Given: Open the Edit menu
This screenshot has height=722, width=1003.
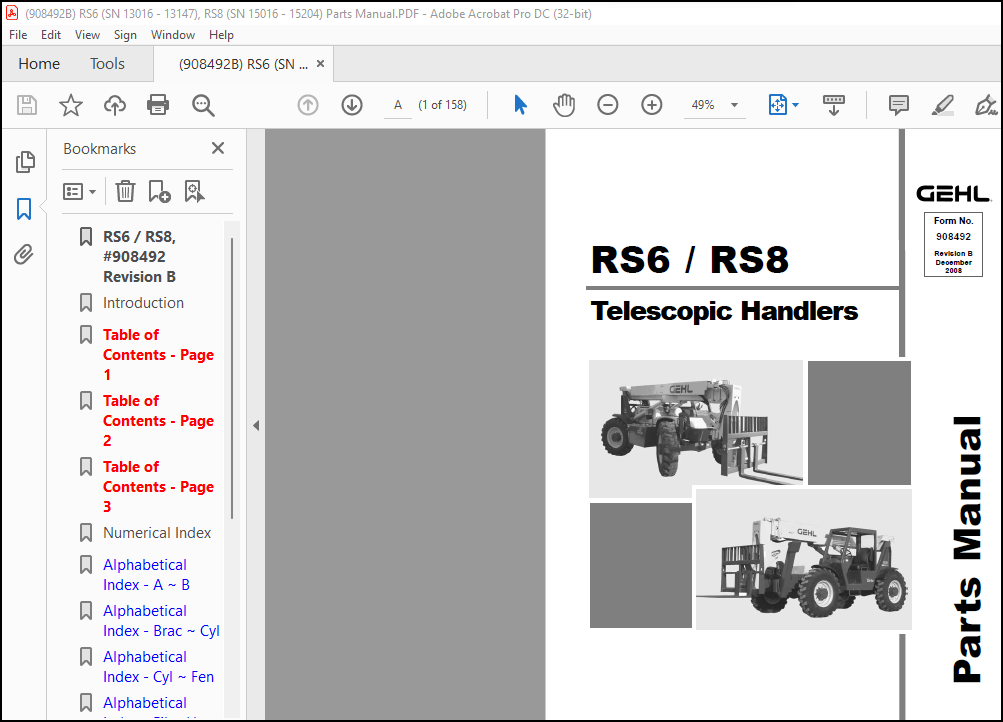Looking at the screenshot, I should (51, 35).
